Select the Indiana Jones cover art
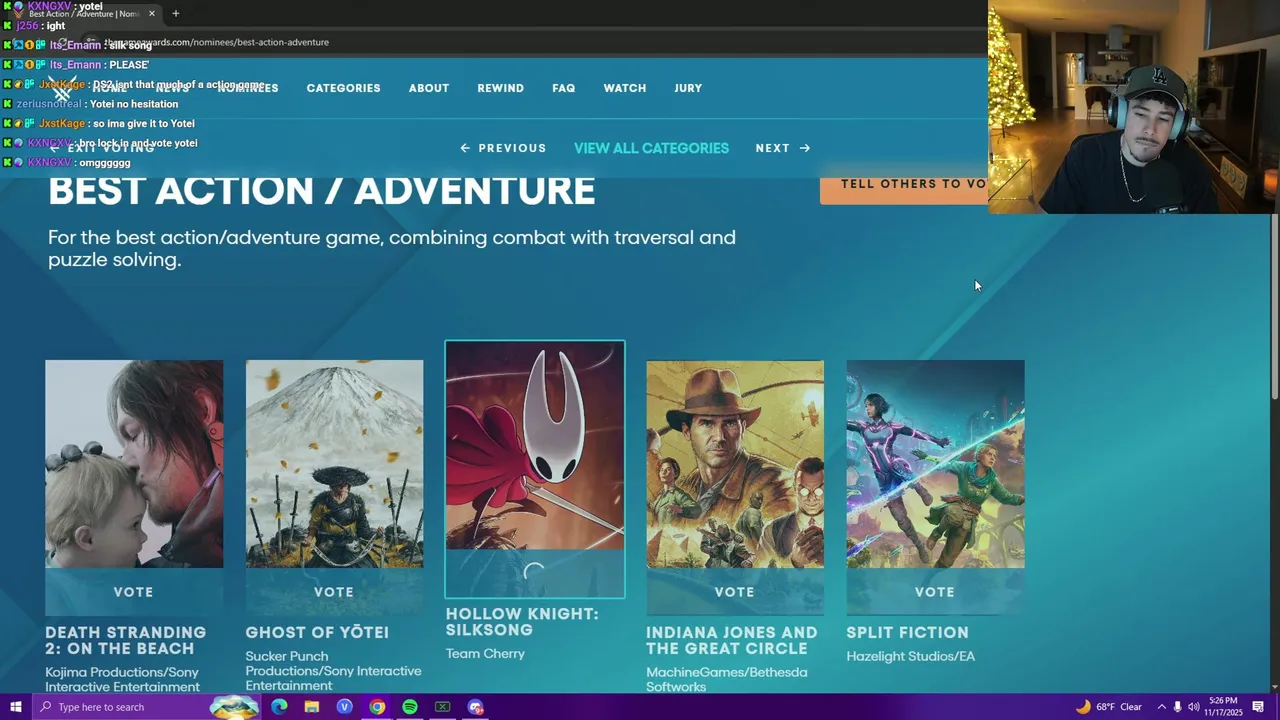 click(735, 464)
